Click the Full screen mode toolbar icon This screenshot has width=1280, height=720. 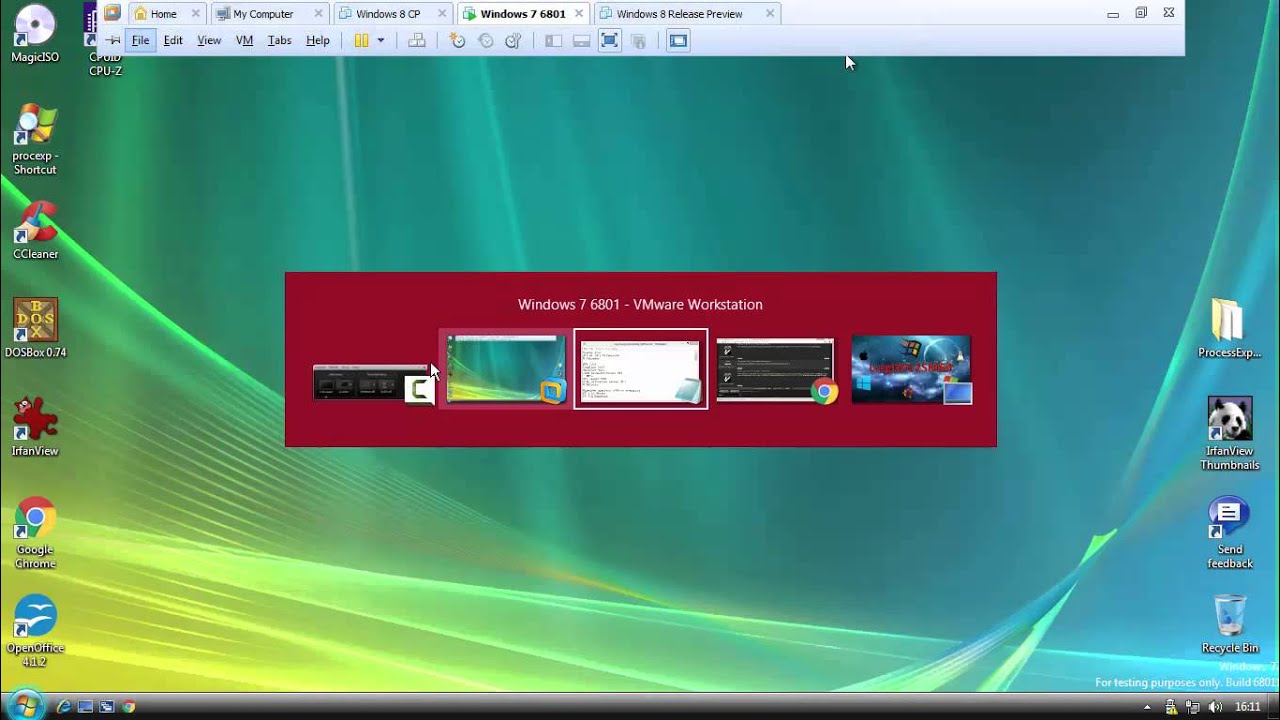tap(610, 41)
